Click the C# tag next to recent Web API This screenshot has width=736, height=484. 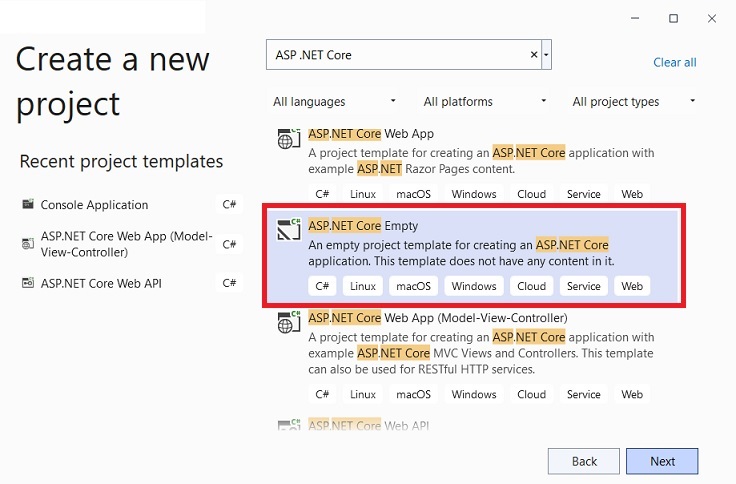coord(229,283)
